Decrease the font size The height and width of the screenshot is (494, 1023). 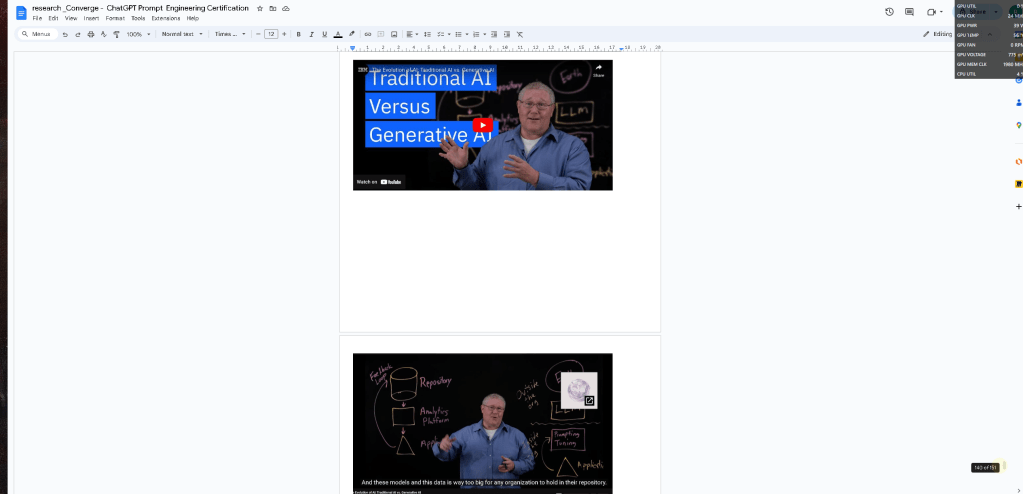(258, 34)
